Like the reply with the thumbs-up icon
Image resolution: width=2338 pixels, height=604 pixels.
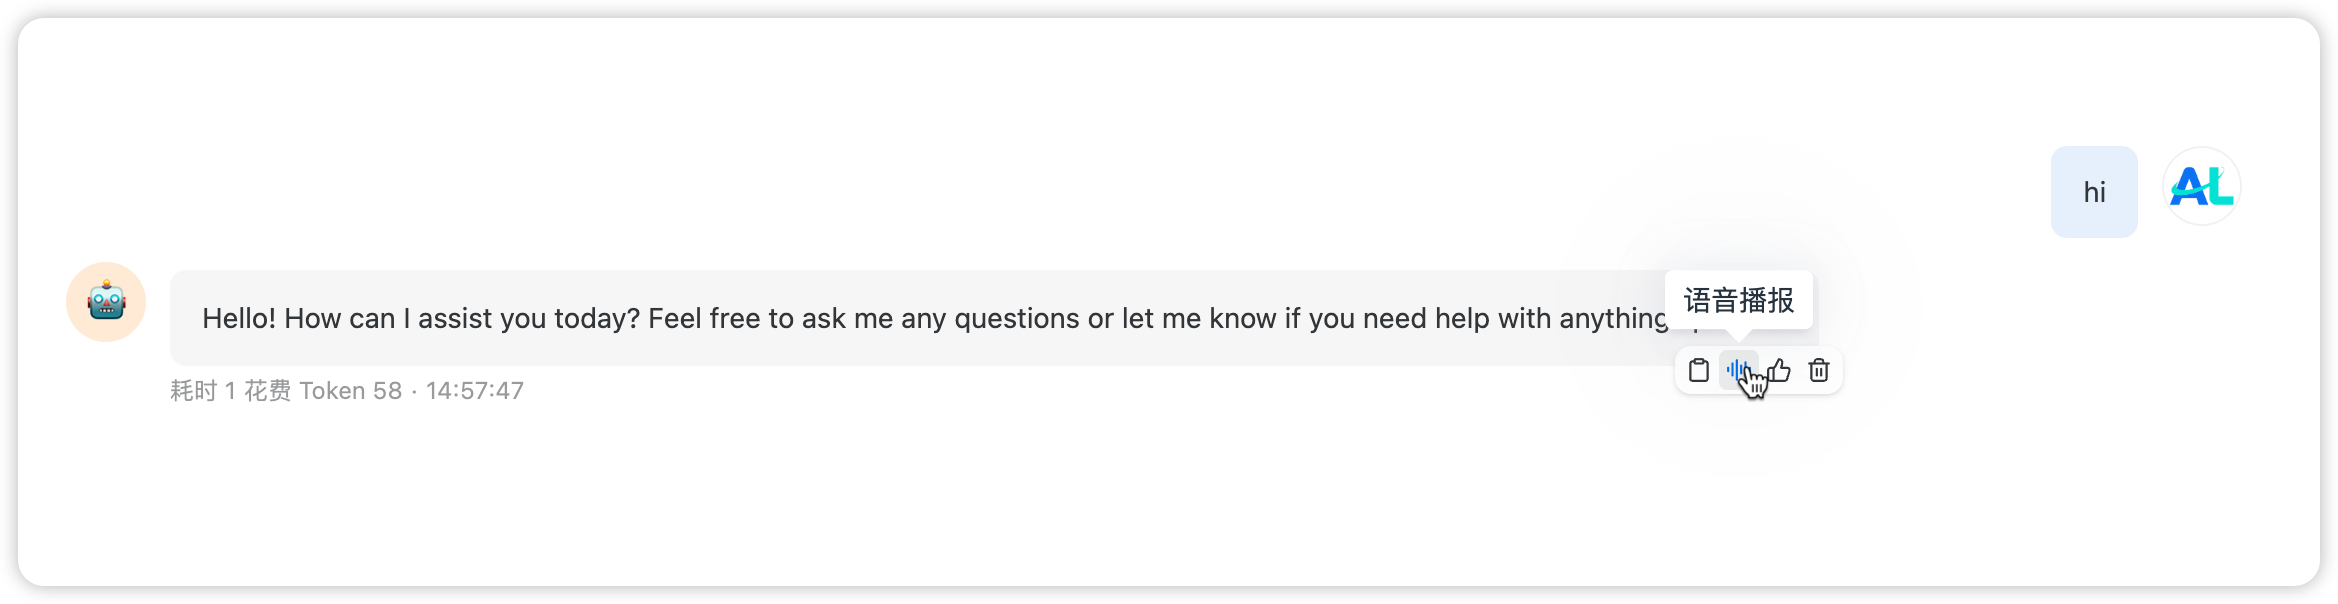(x=1779, y=371)
